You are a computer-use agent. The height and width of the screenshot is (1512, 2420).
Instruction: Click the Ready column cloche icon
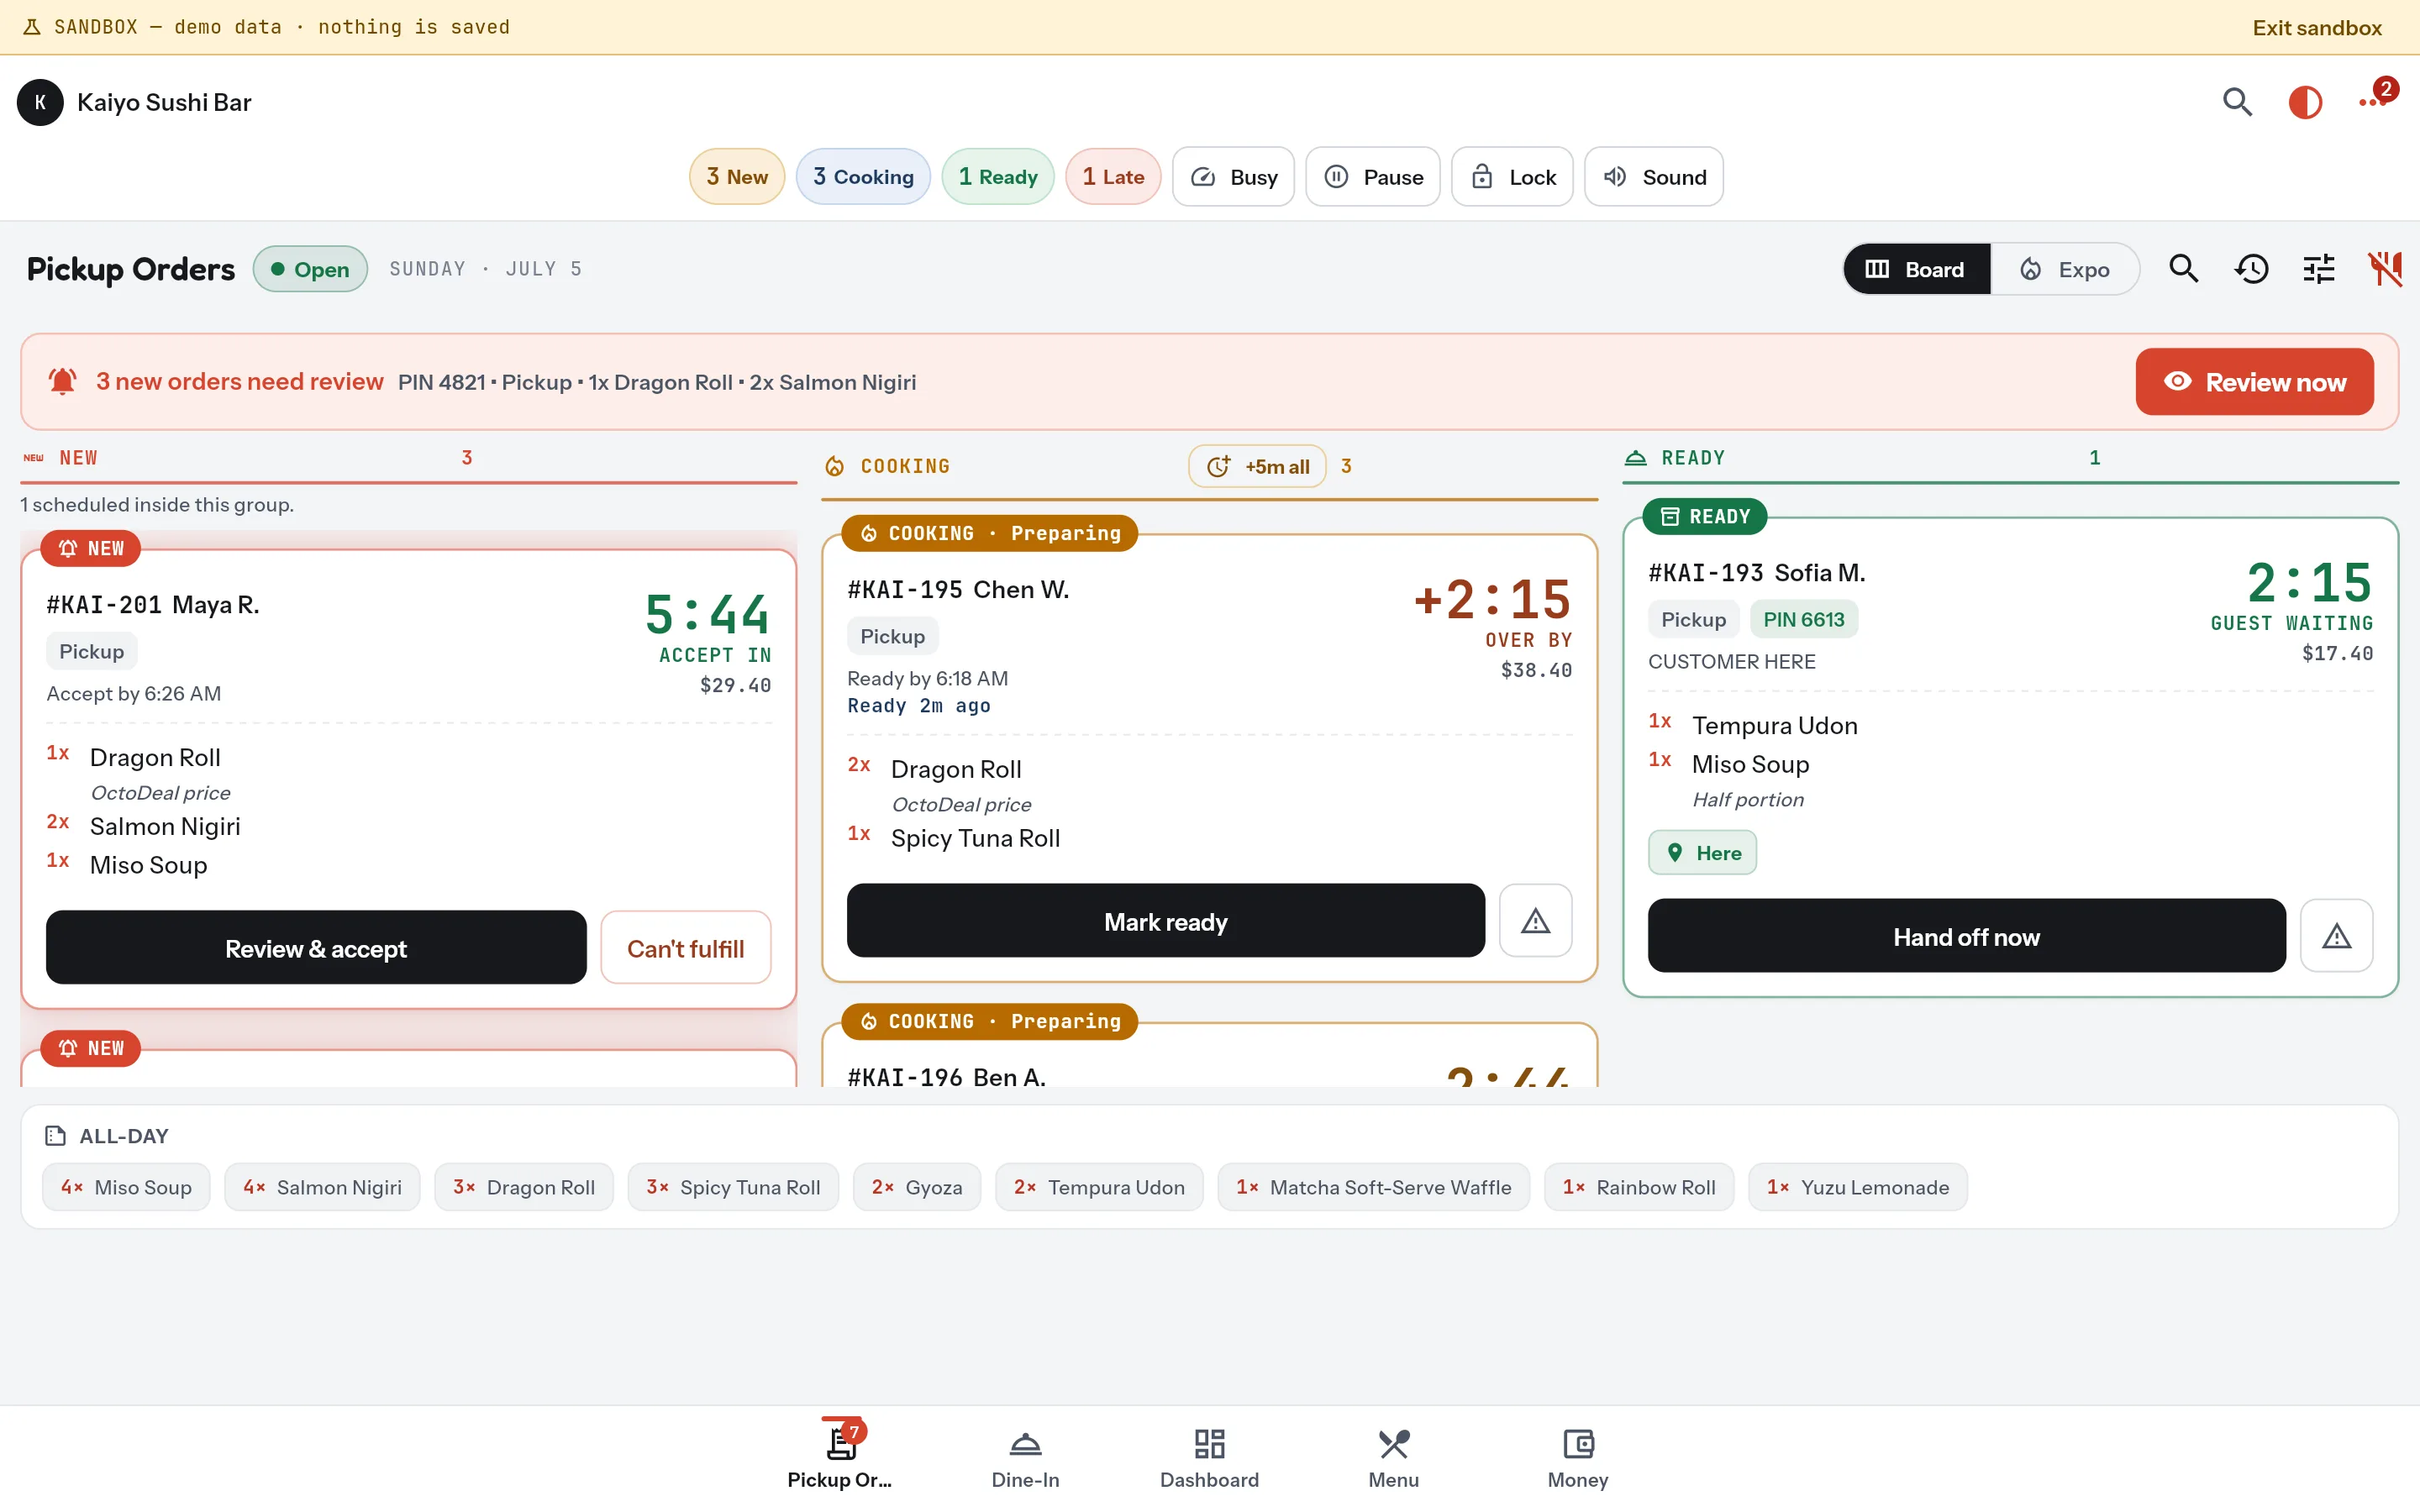1635,458
